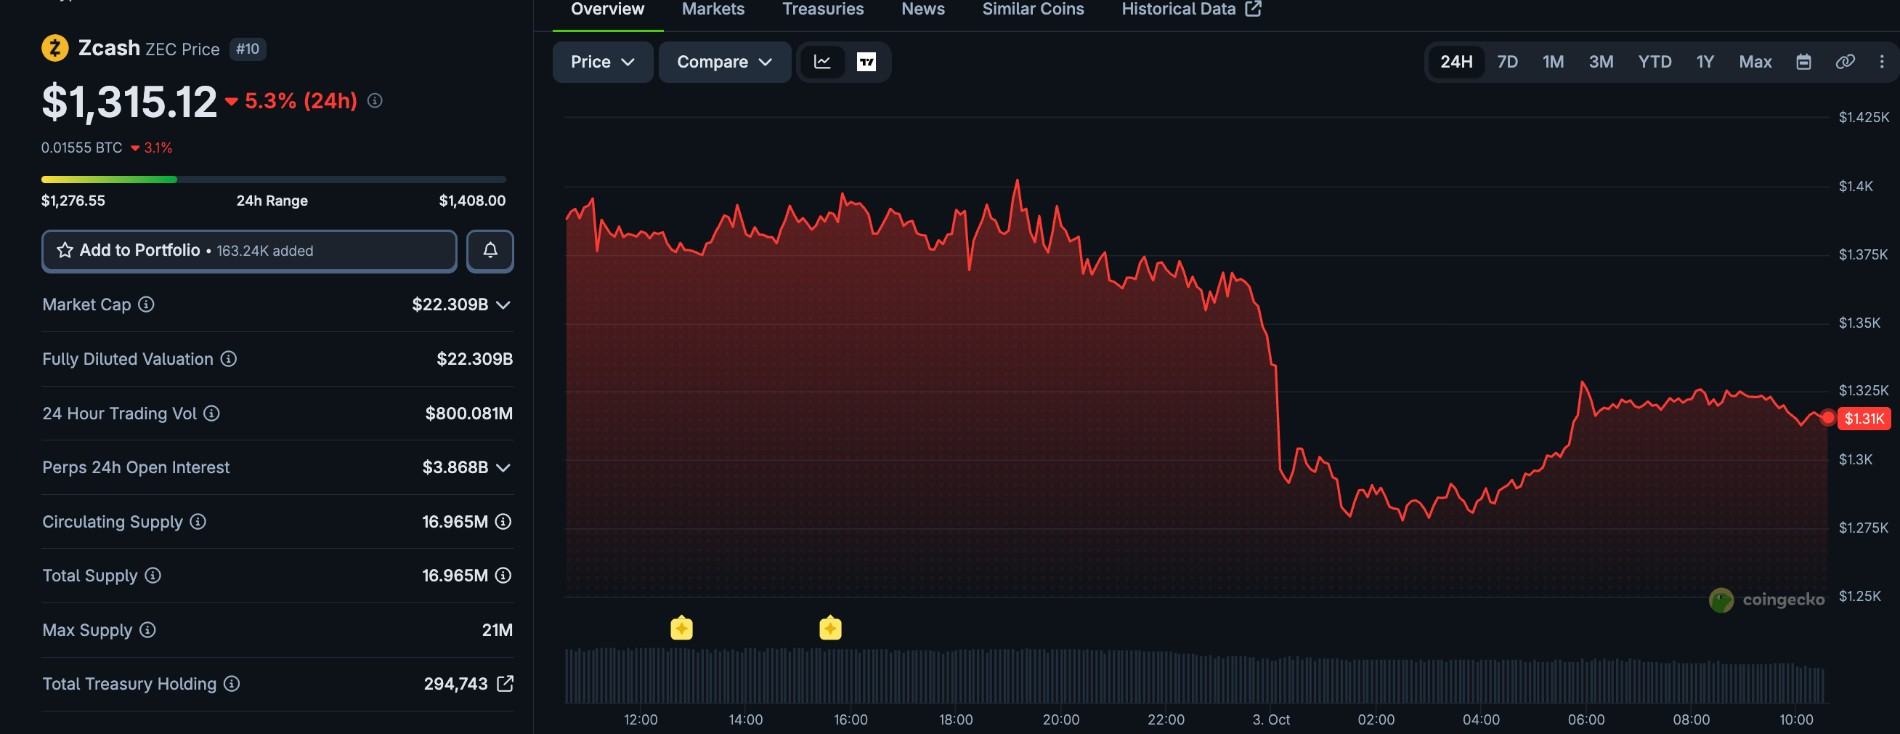The image size is (1900, 734).
Task: Copy chart link via the chain icon
Action: (1845, 62)
